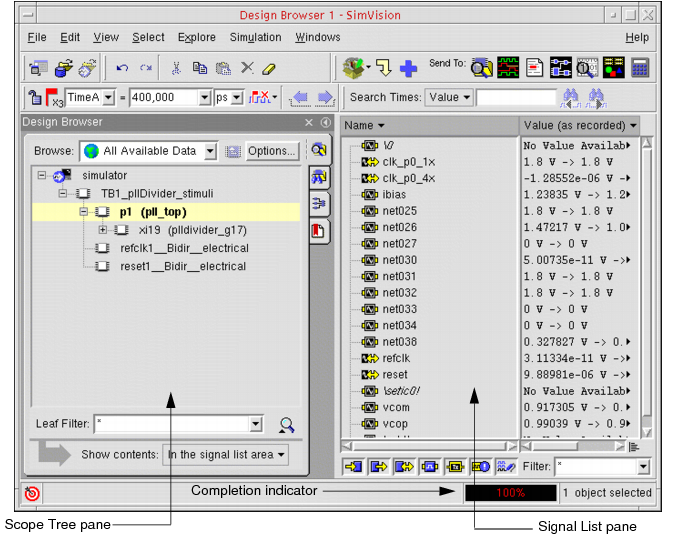Open the Browse All Available Data dropdown
Viewport: 675px width, 543px height.
pyautogui.click(x=210, y=151)
